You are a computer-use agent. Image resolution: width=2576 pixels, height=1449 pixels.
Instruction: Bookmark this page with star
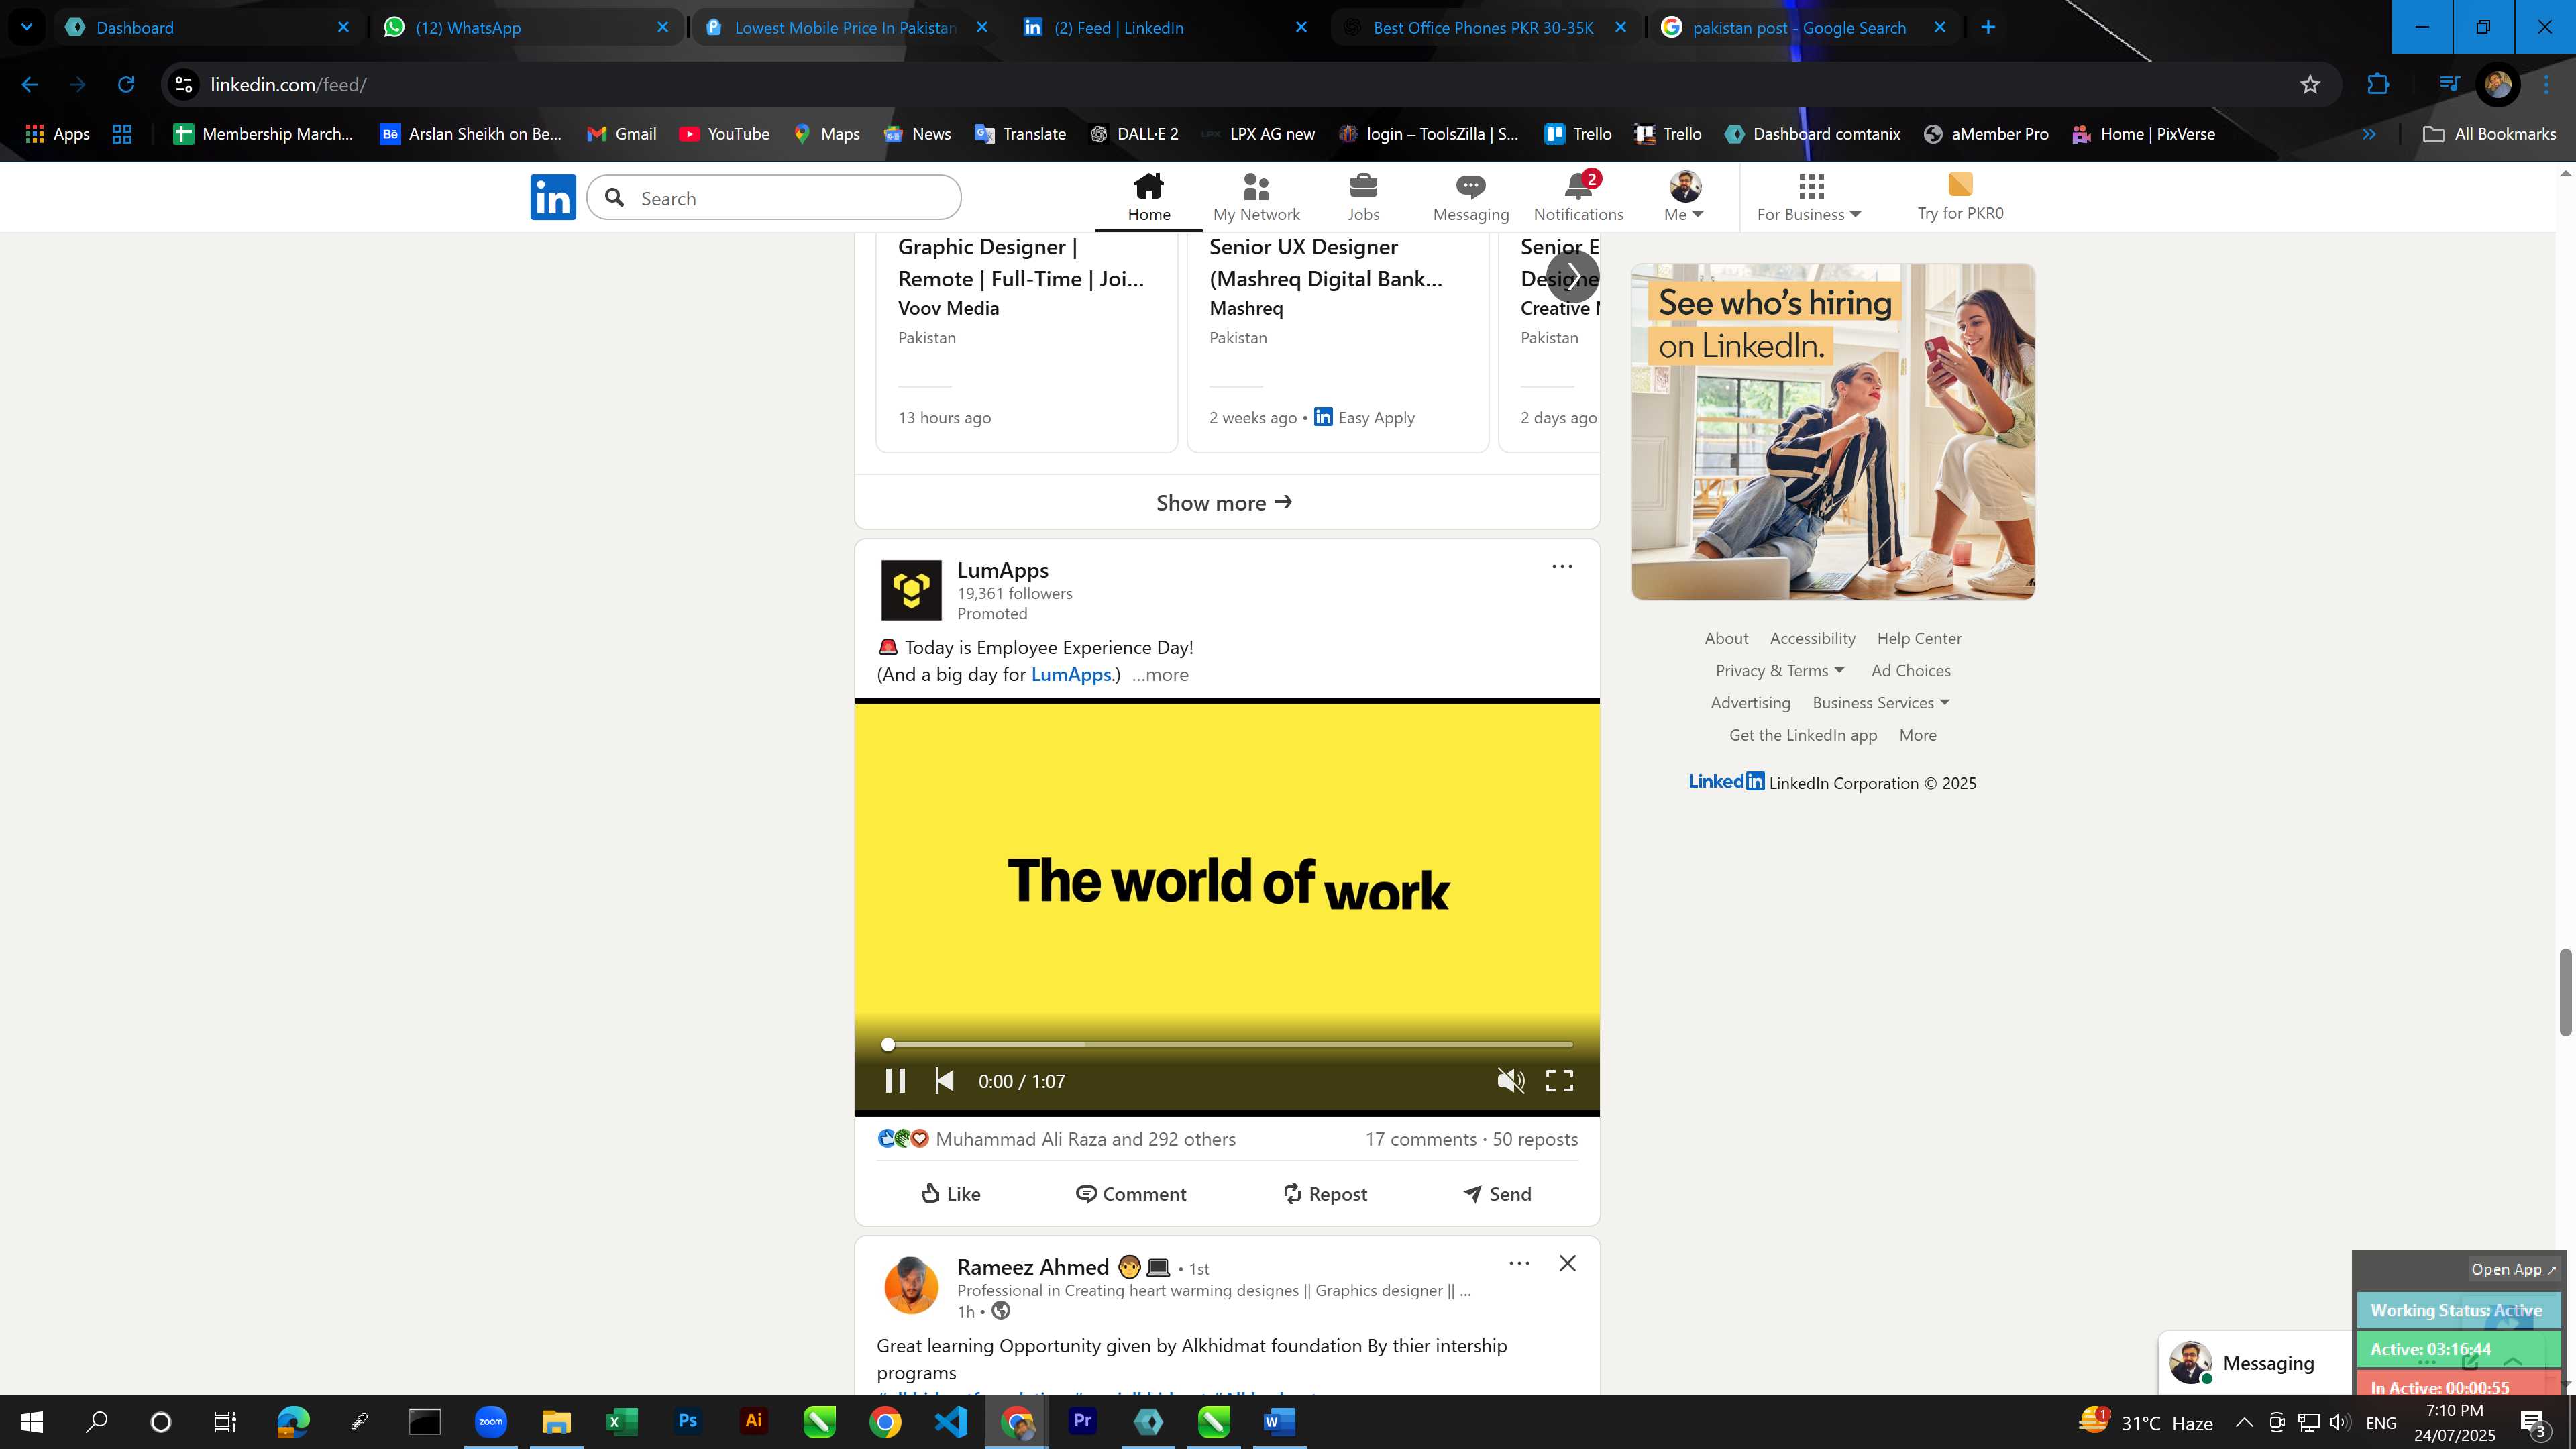[x=2309, y=85]
